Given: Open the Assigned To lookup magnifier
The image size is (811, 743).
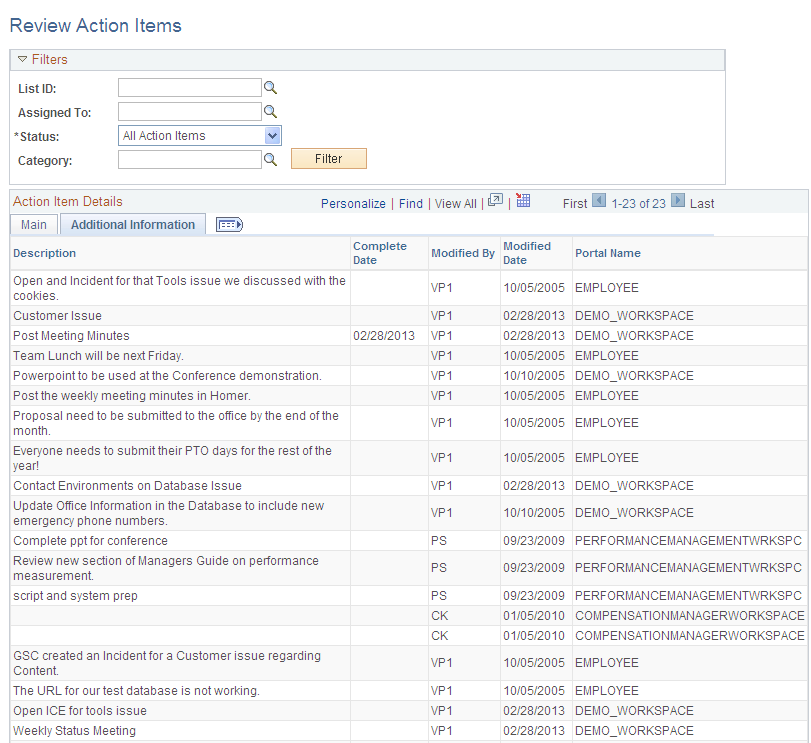Looking at the screenshot, I should coord(270,111).
